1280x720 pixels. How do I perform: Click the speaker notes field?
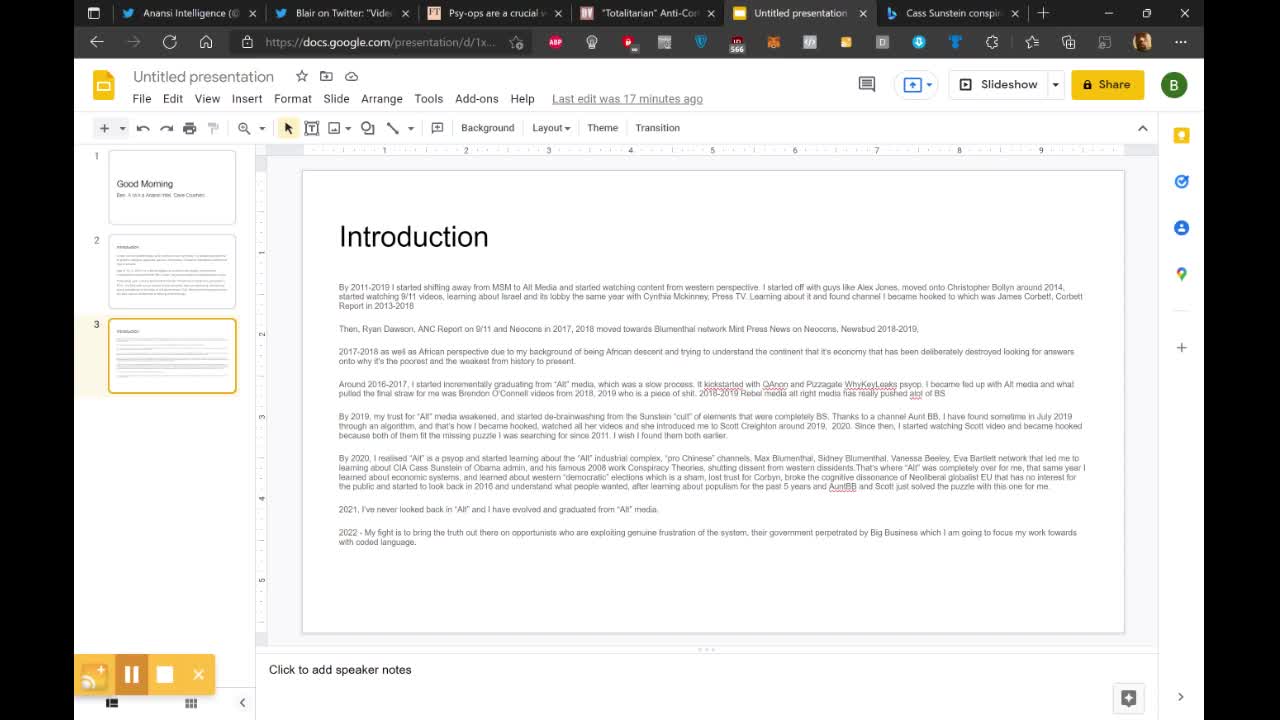pos(706,670)
